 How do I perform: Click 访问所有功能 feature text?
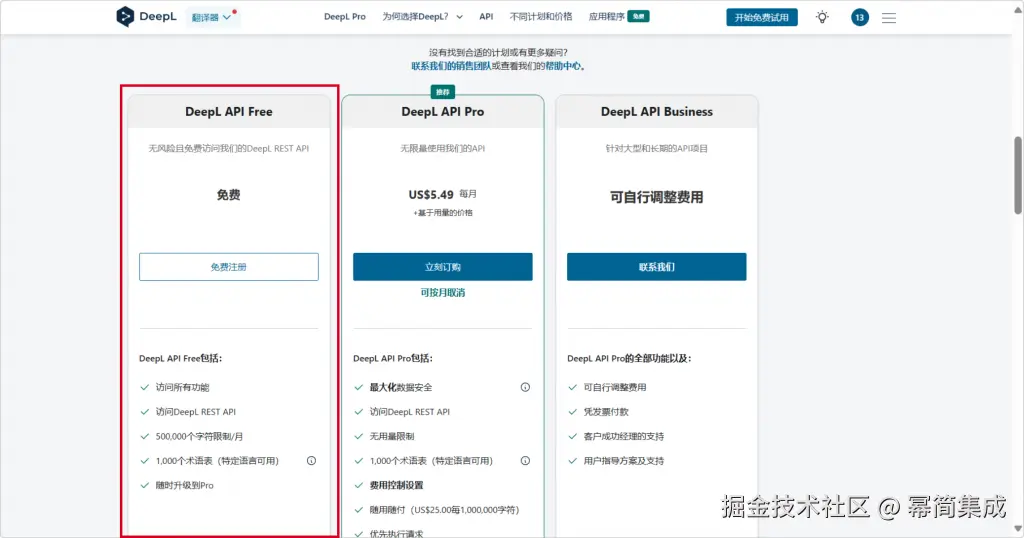click(x=182, y=387)
